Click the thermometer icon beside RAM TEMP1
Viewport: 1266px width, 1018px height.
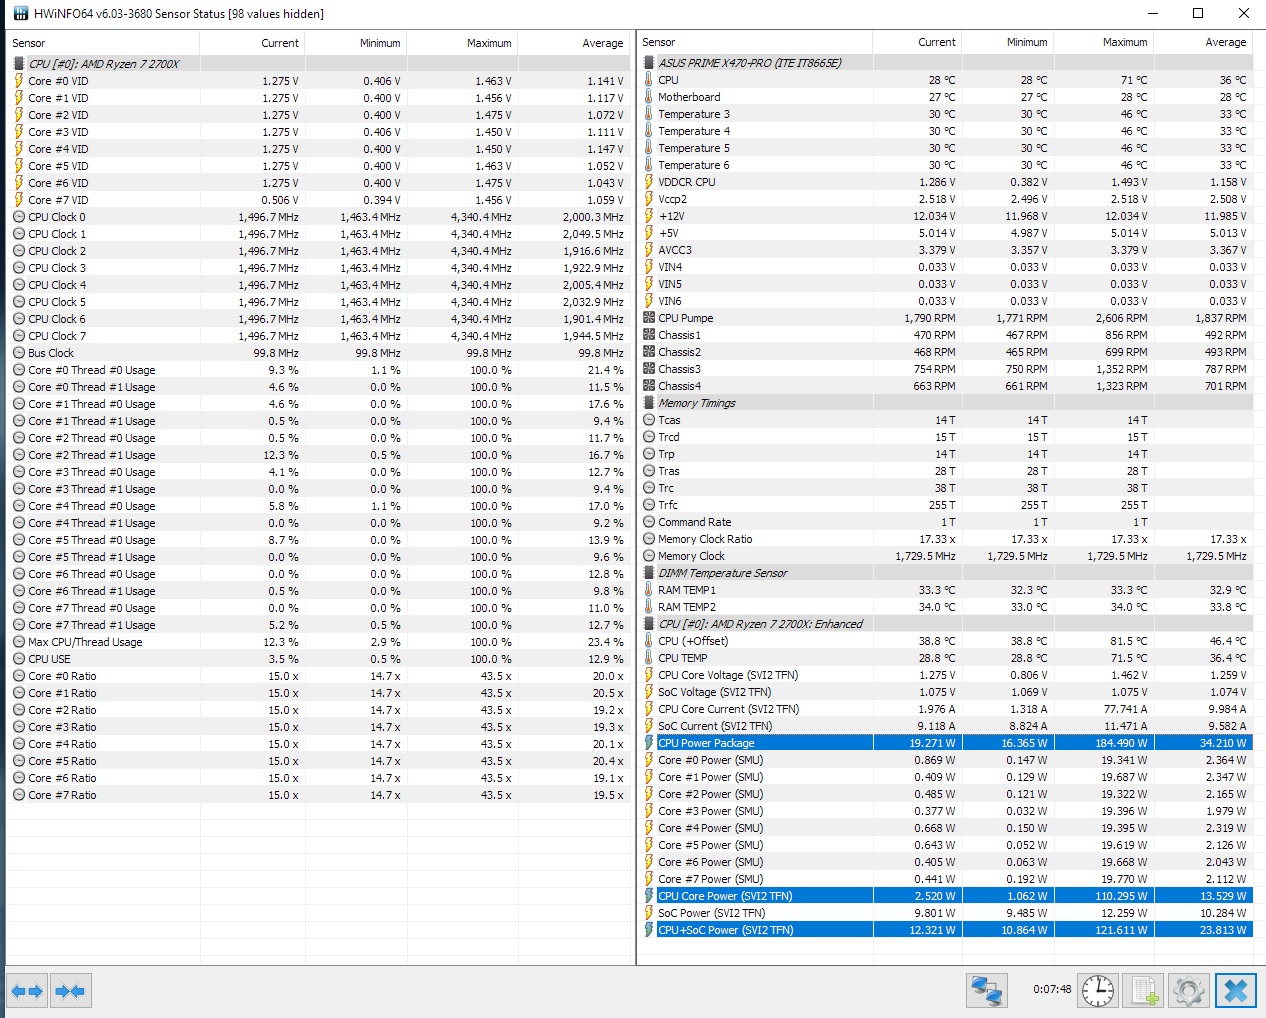point(649,590)
